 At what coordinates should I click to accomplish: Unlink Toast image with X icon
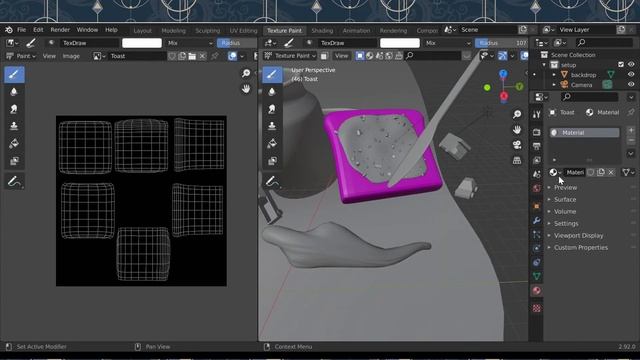tap(202, 56)
